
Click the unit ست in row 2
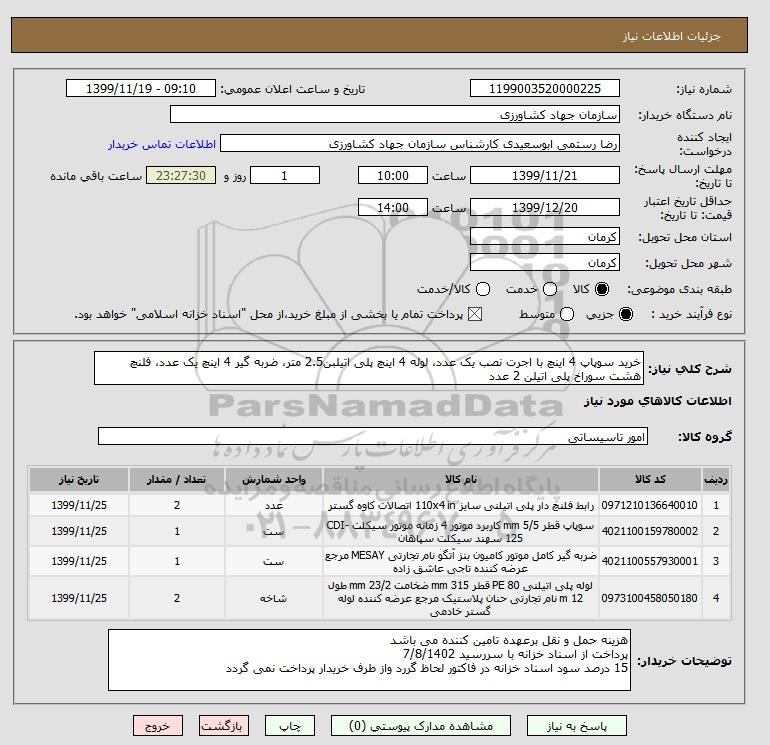click(x=274, y=531)
